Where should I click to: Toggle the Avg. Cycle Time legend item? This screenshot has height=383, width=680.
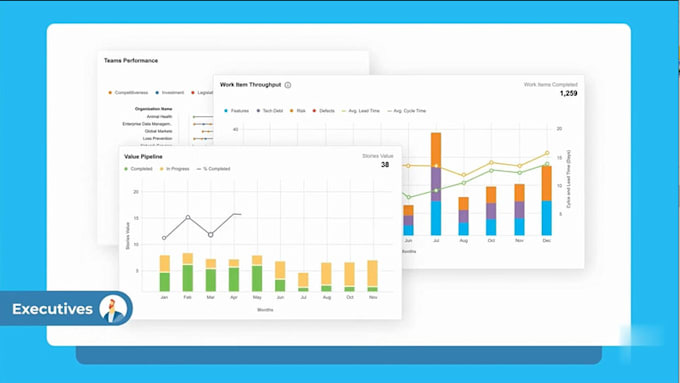pyautogui.click(x=406, y=111)
